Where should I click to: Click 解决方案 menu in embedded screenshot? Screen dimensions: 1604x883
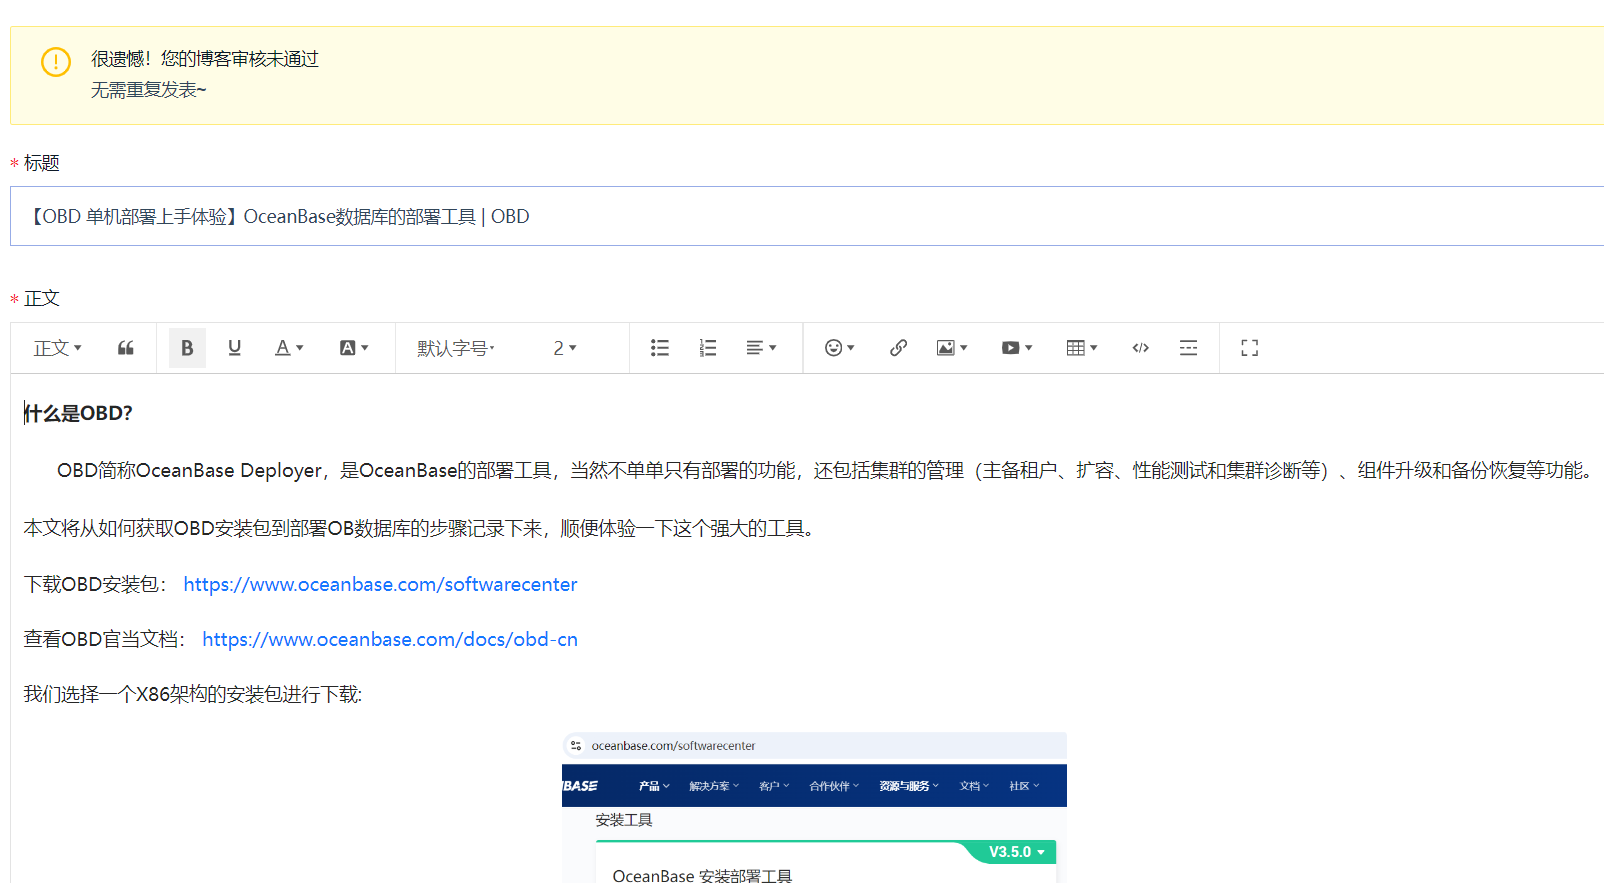coord(714,786)
